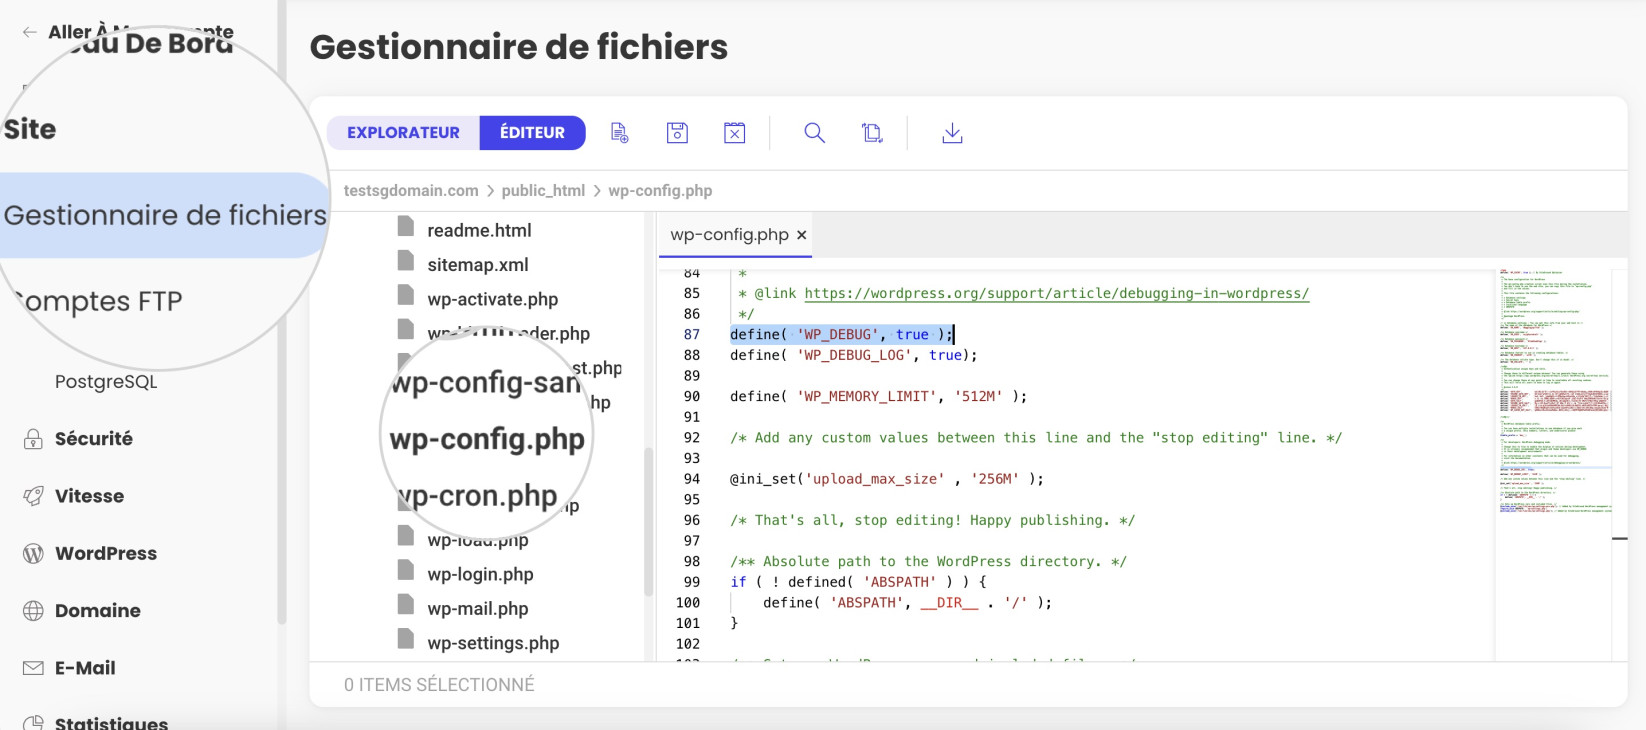
Task: Switch to the EXPLORATEUR view
Action: click(403, 133)
